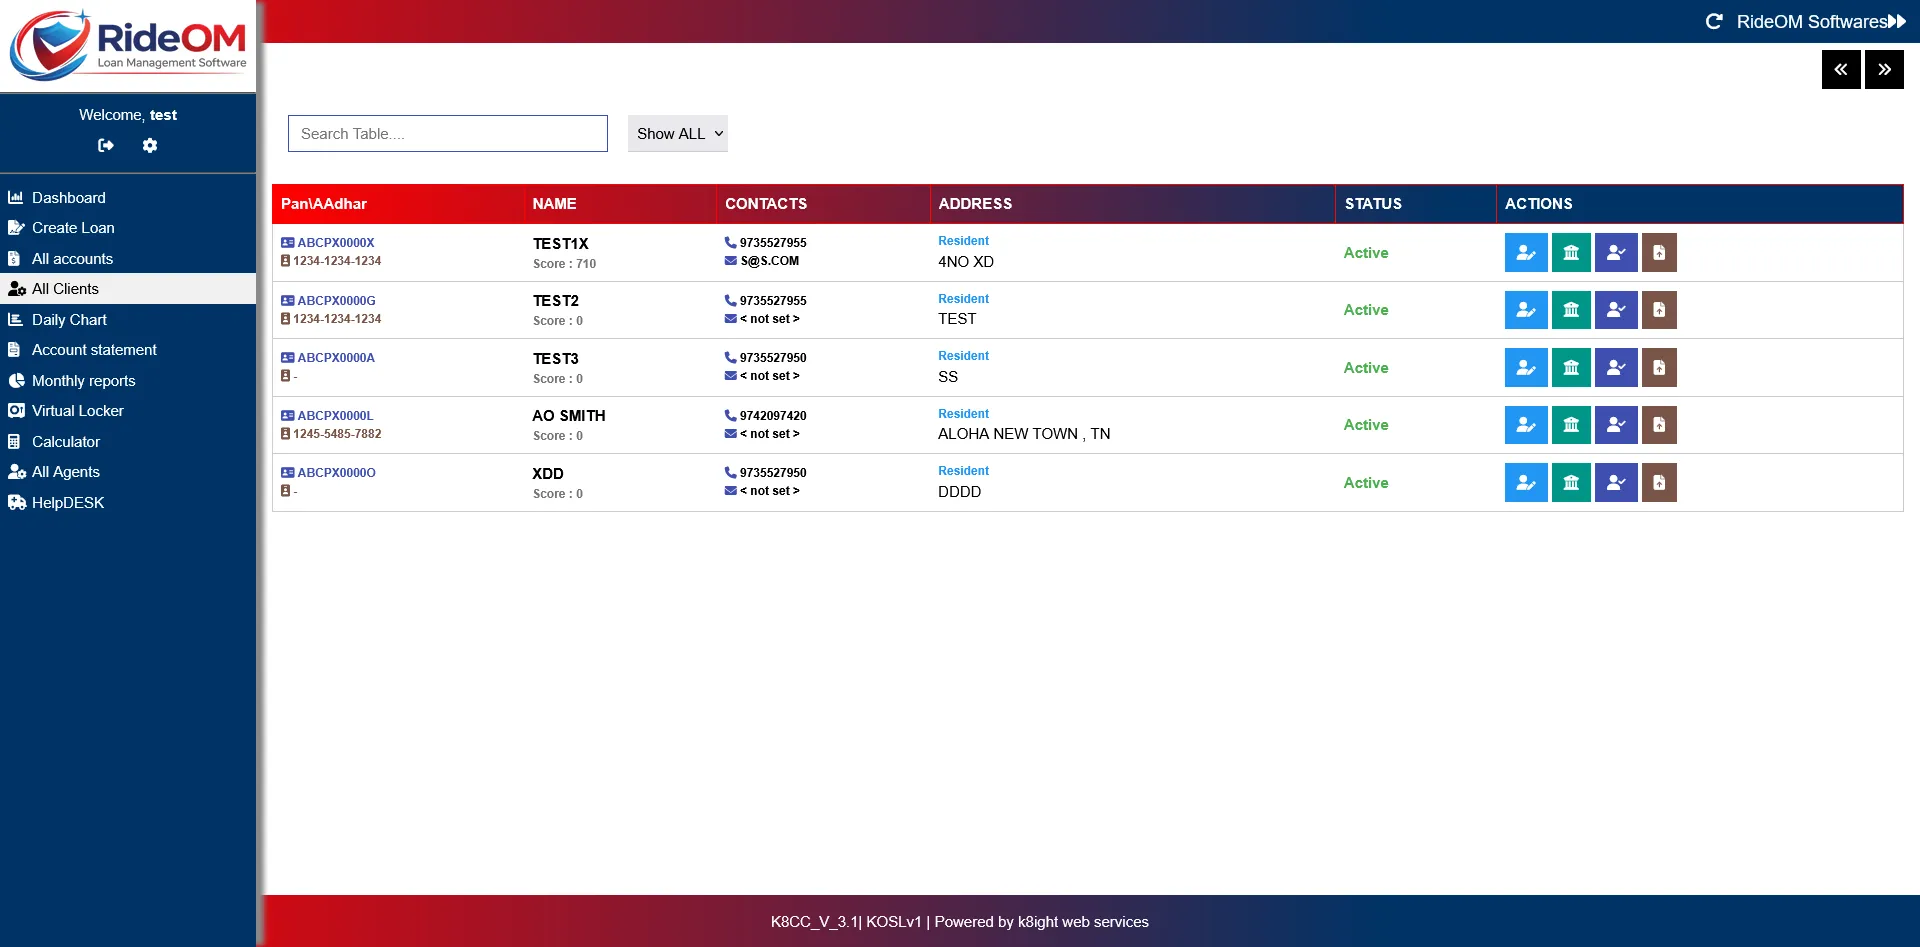
Task: Open client record ABCPX0000X
Action: point(336,242)
